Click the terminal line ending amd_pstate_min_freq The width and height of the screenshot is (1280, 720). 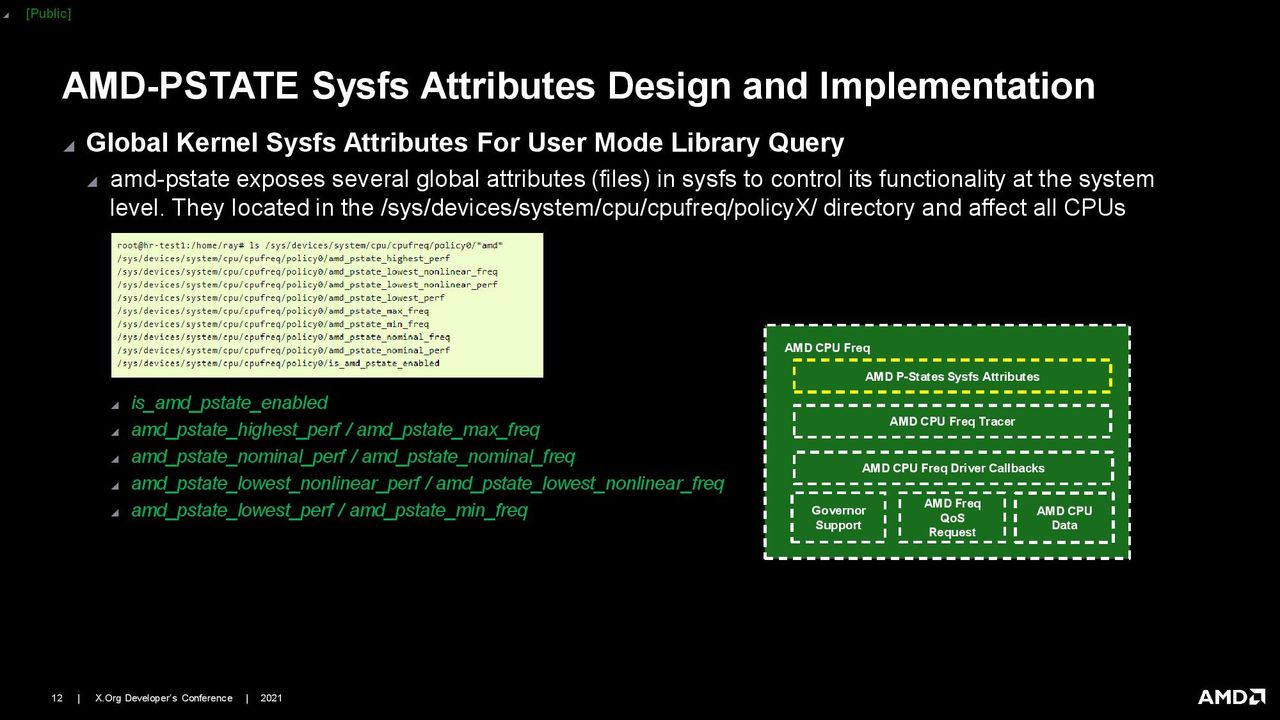(x=273, y=324)
